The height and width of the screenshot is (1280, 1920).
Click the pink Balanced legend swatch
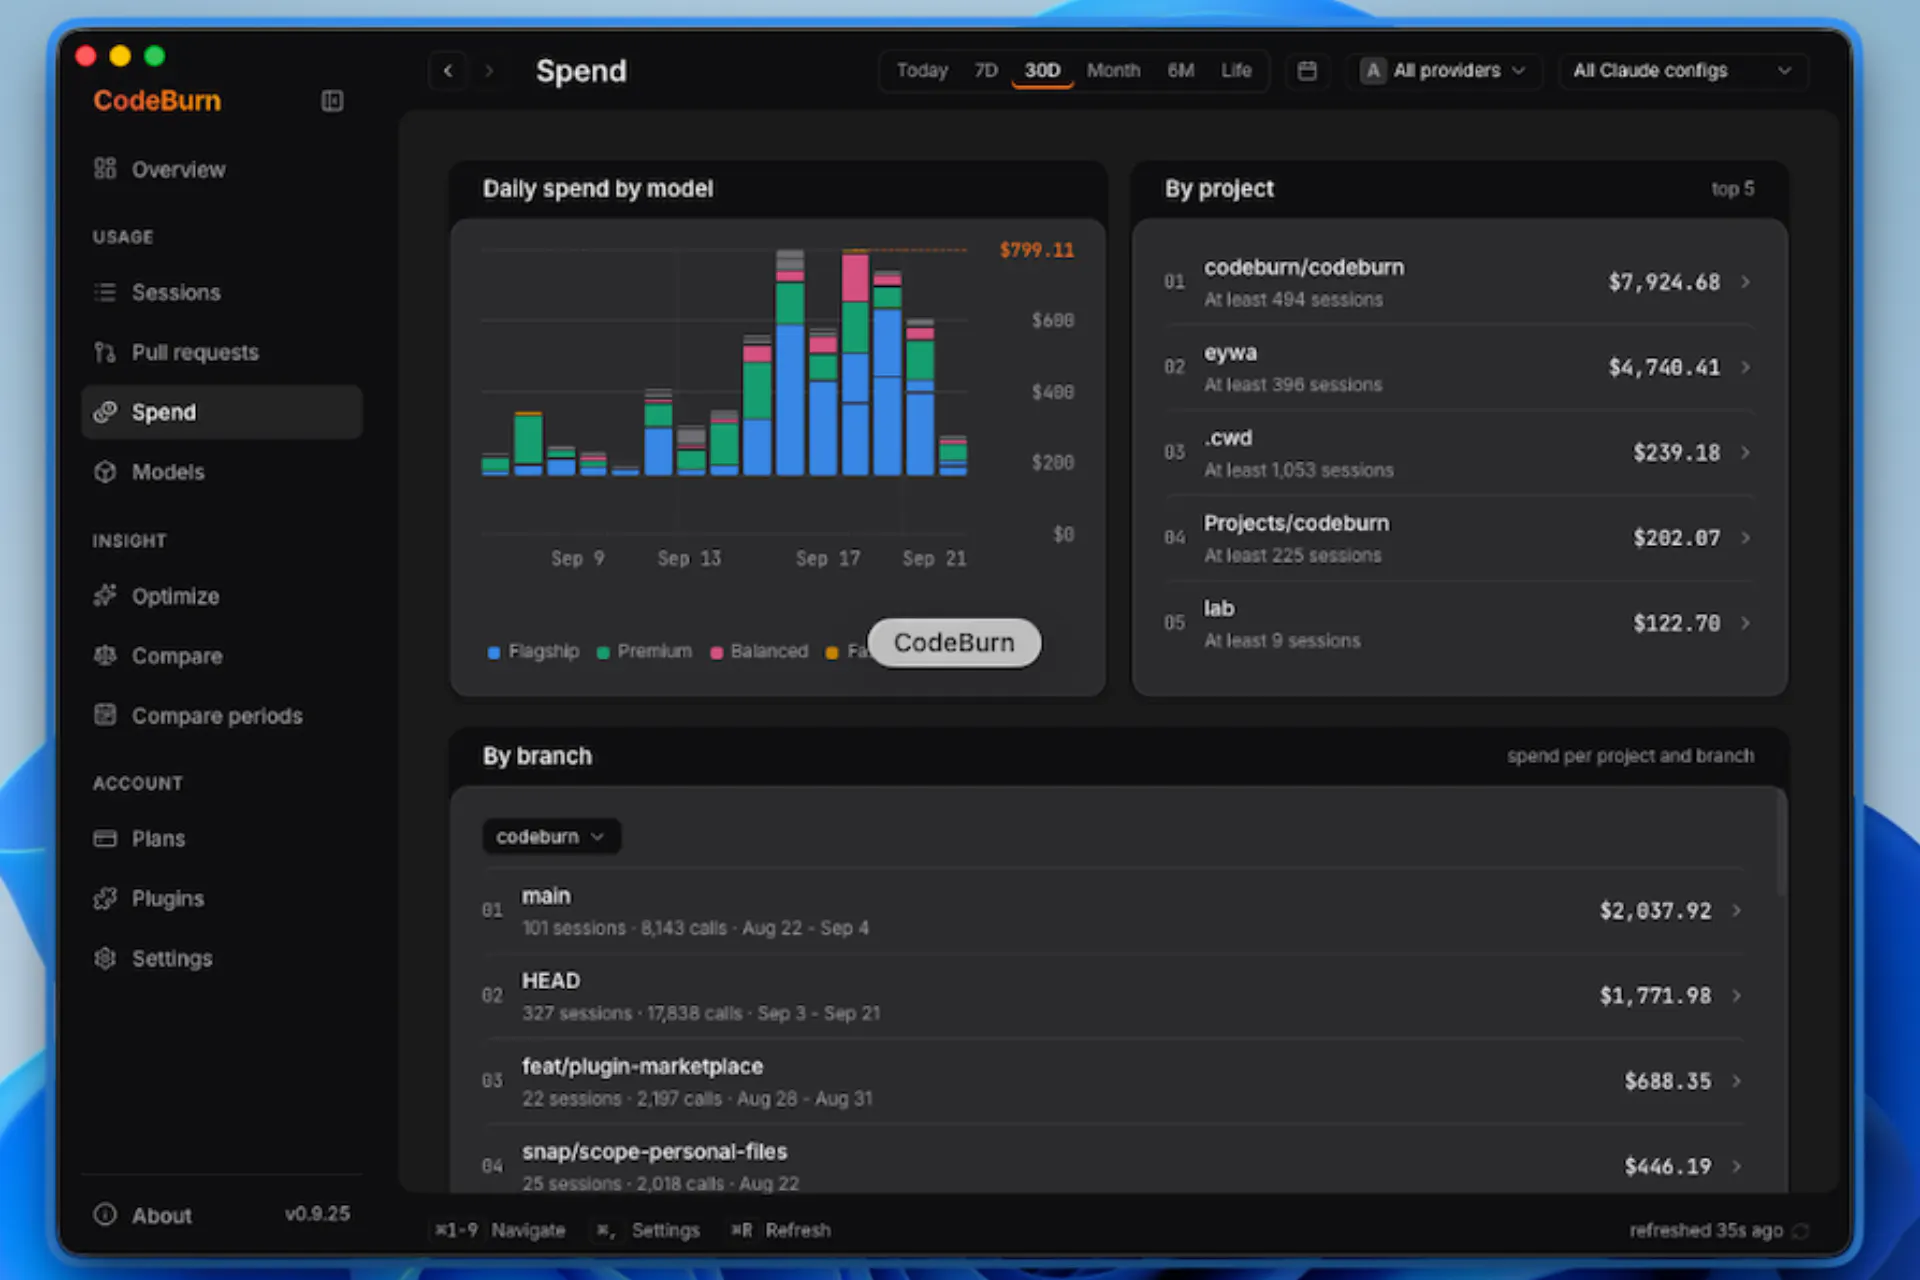pyautogui.click(x=716, y=653)
